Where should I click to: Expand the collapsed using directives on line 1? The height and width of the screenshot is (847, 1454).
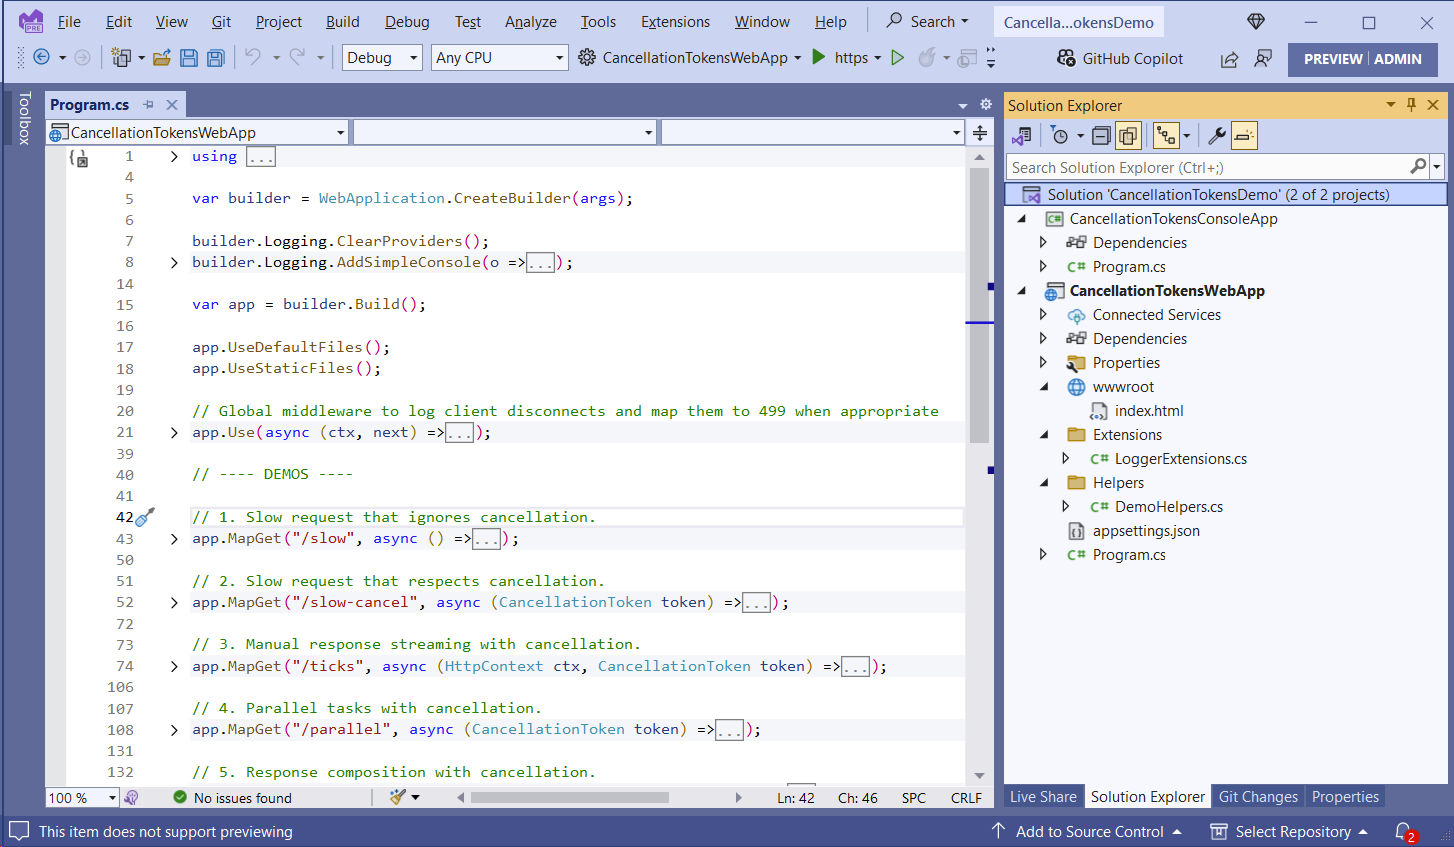173,156
